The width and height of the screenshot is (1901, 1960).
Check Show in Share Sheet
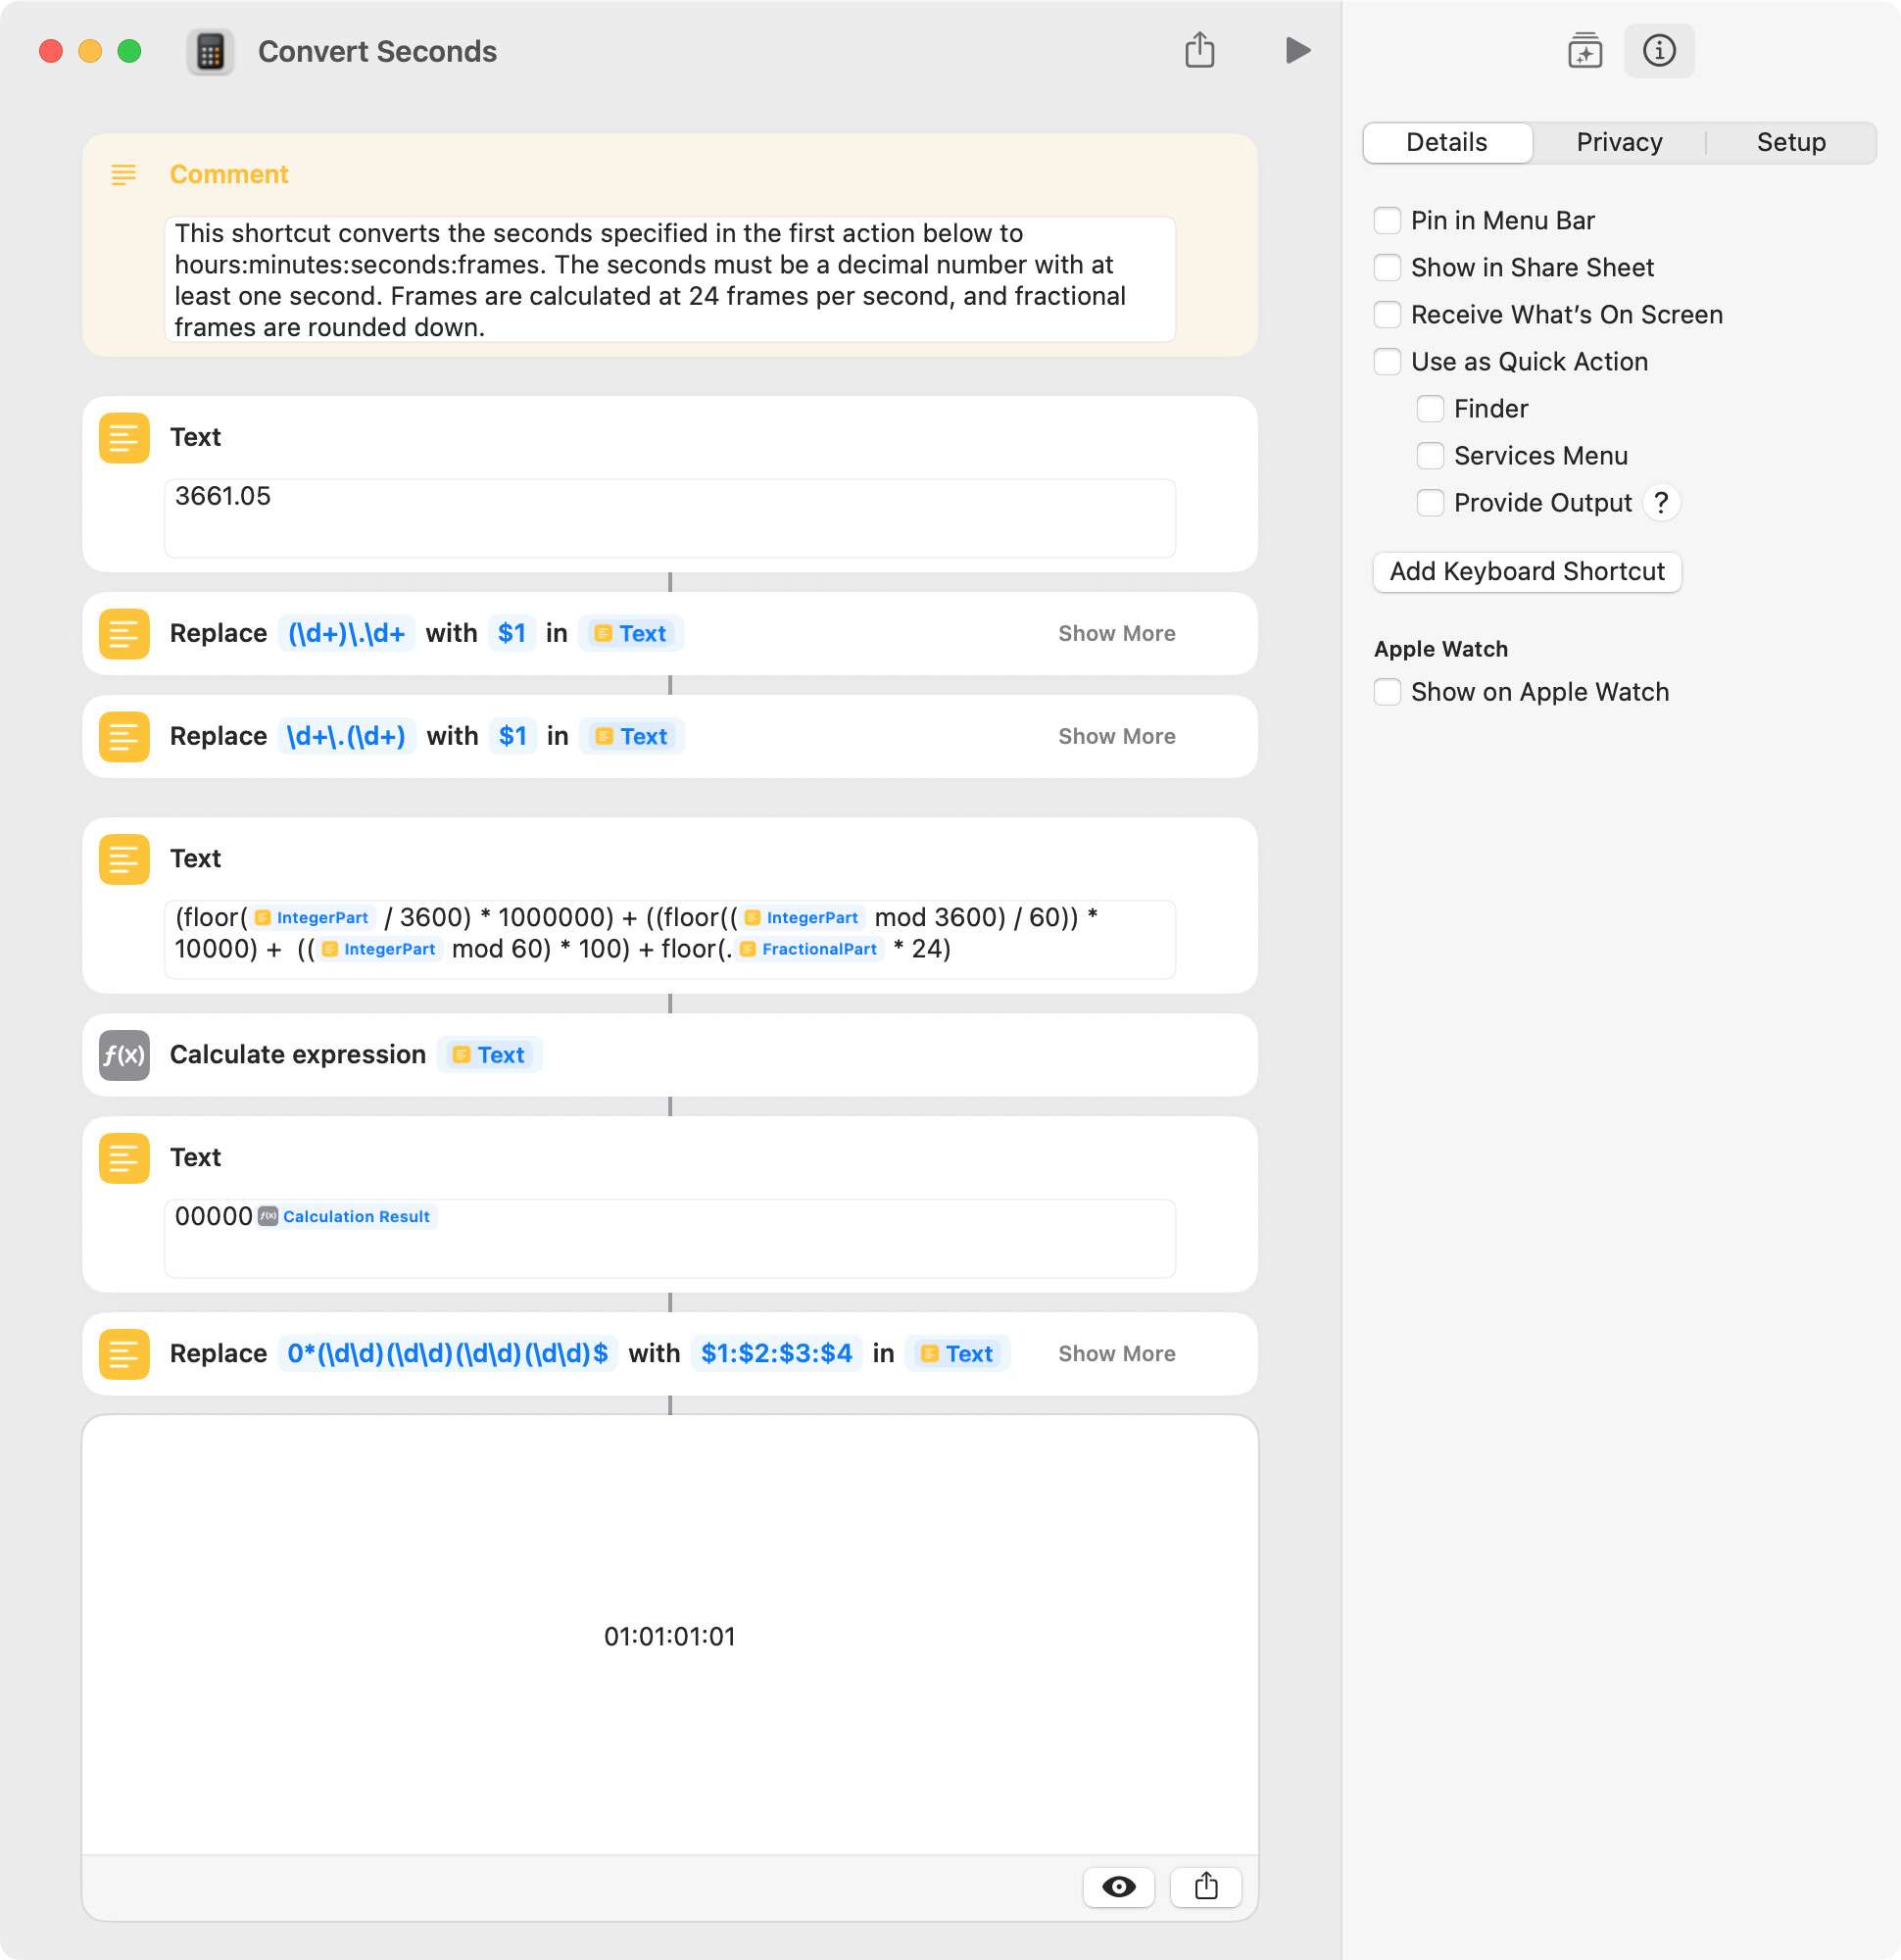tap(1387, 268)
